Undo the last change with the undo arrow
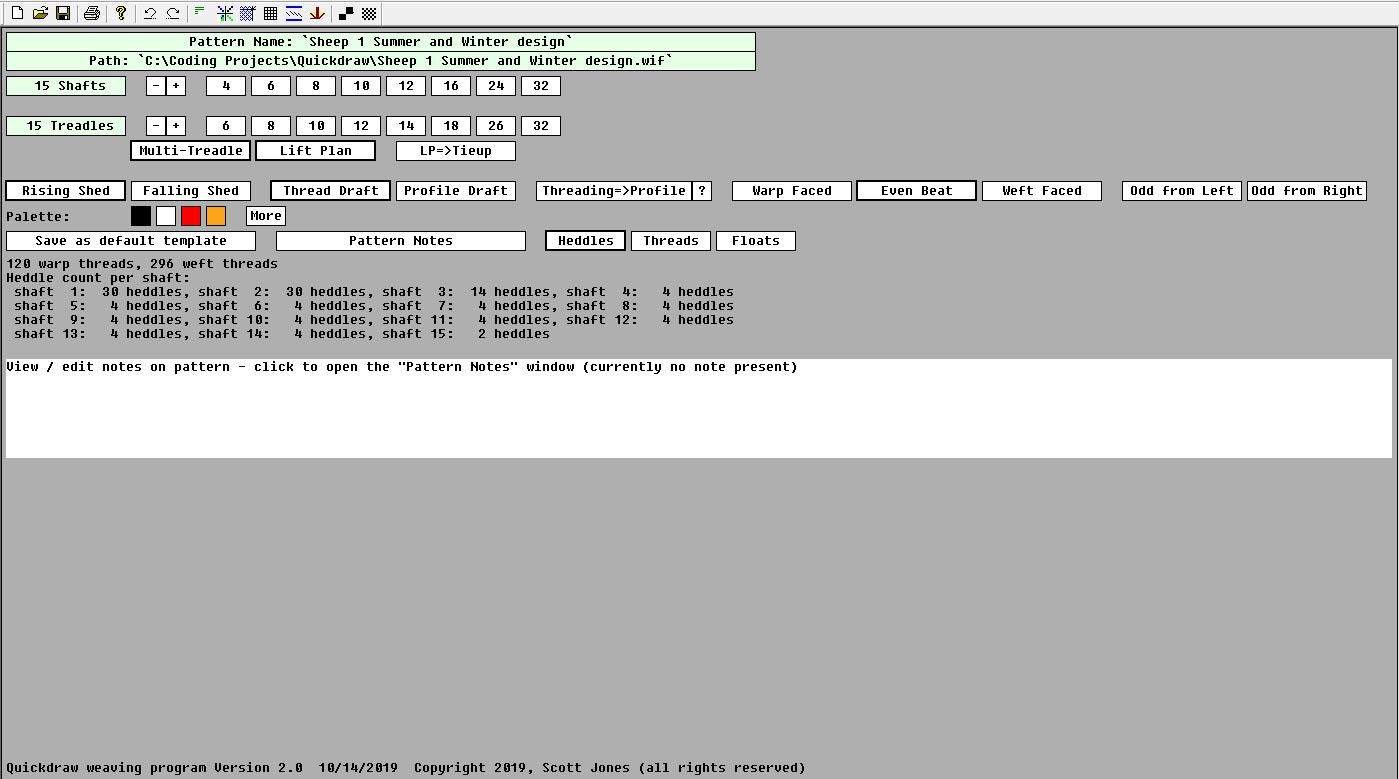 coord(149,13)
